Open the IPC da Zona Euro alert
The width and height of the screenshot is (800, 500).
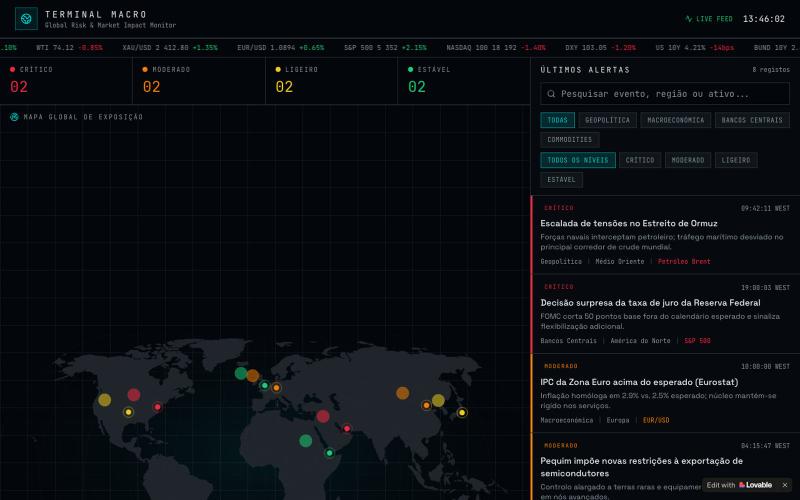tap(665, 393)
